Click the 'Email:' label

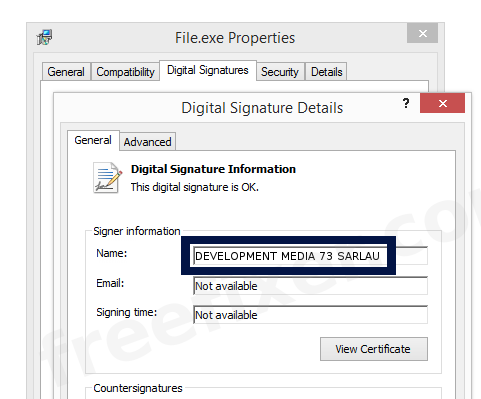click(x=110, y=283)
